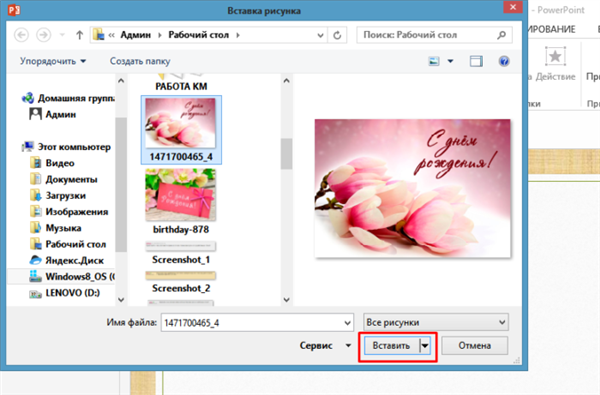Select Рабочий стол in navigation tree

pyautogui.click(x=68, y=244)
